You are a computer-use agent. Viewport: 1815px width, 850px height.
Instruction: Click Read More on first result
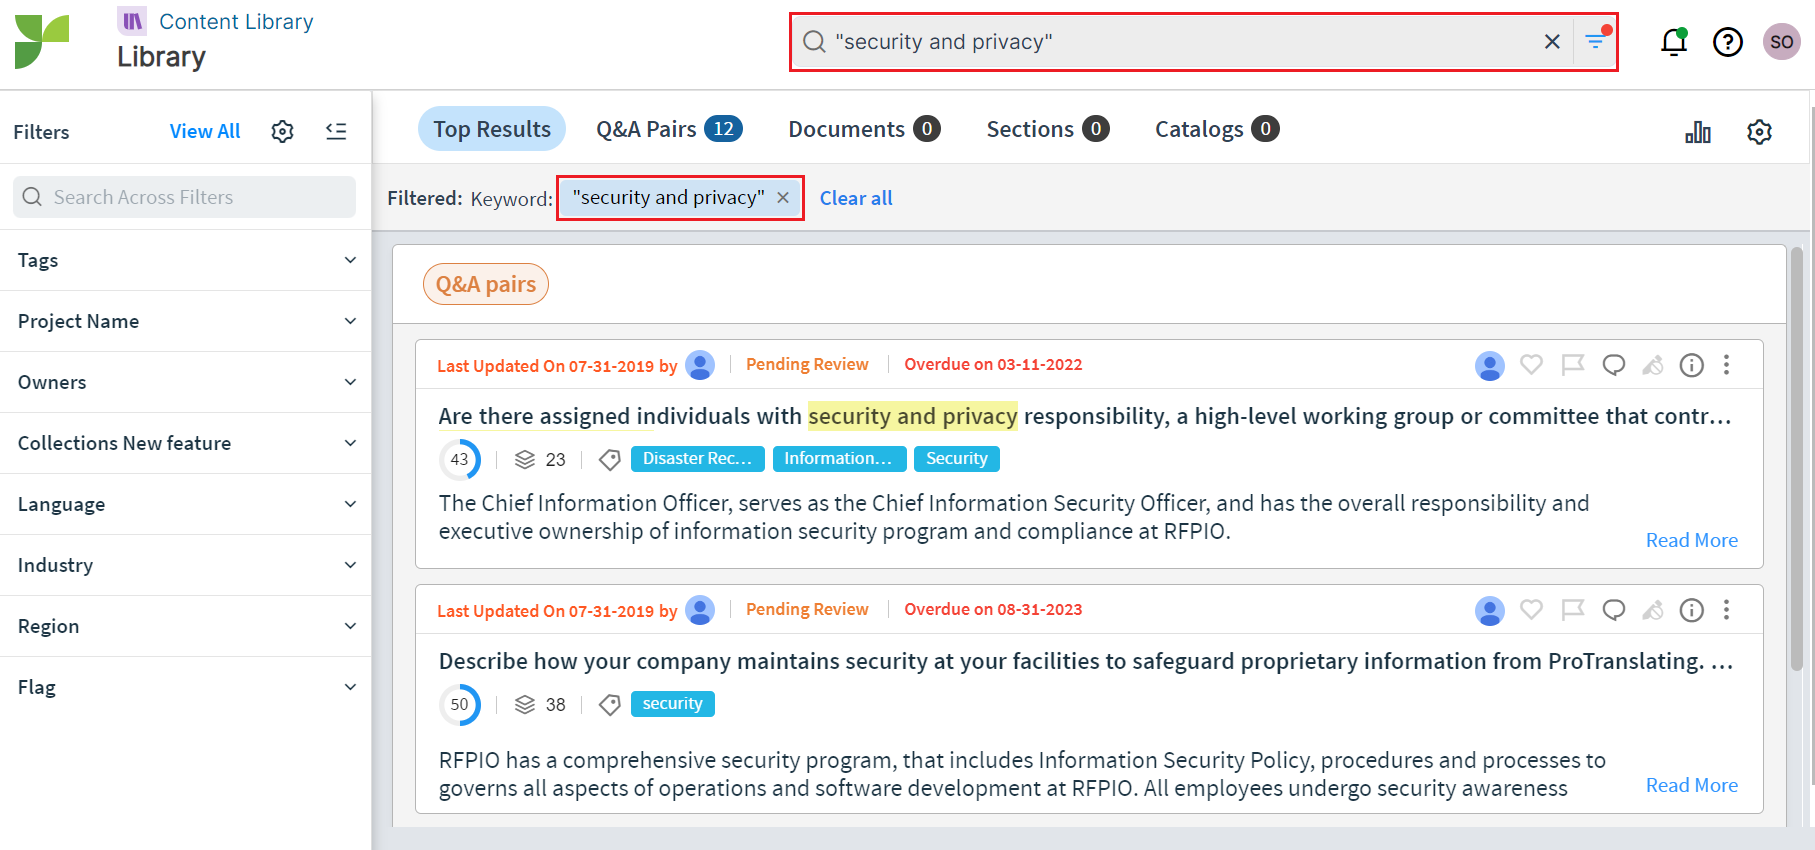point(1691,540)
